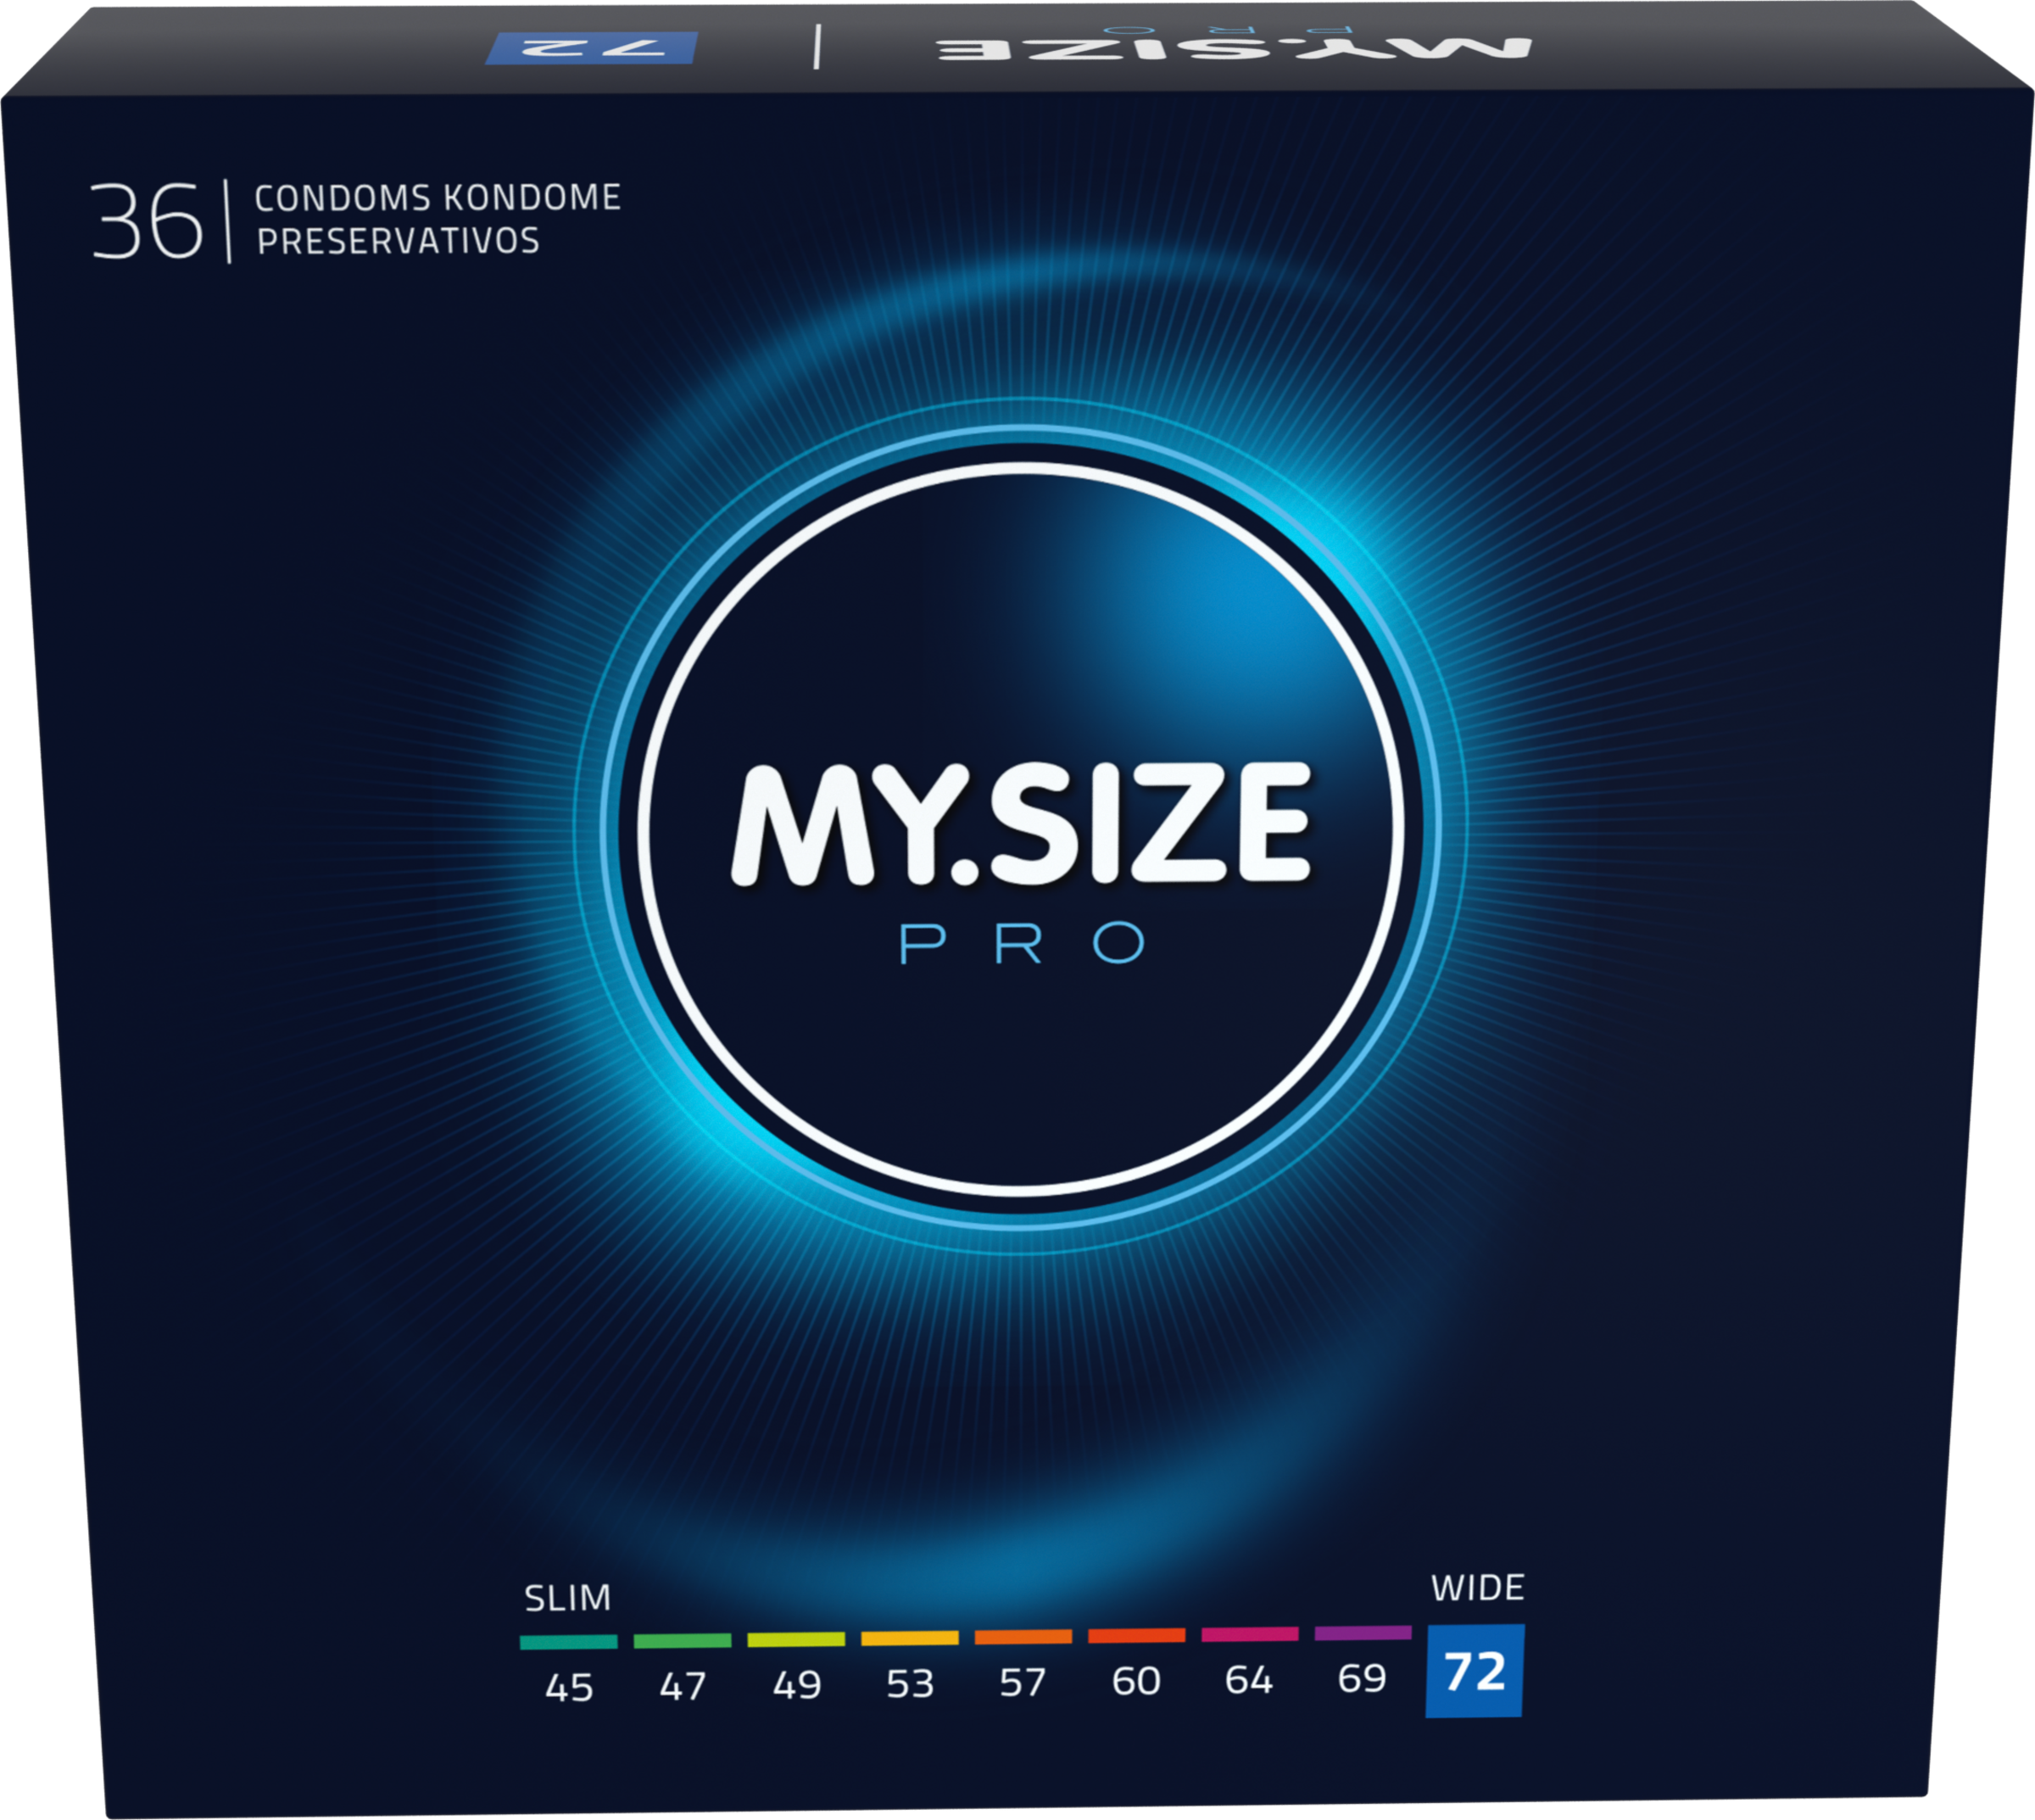Click the number 53 on the scale

[910, 1685]
